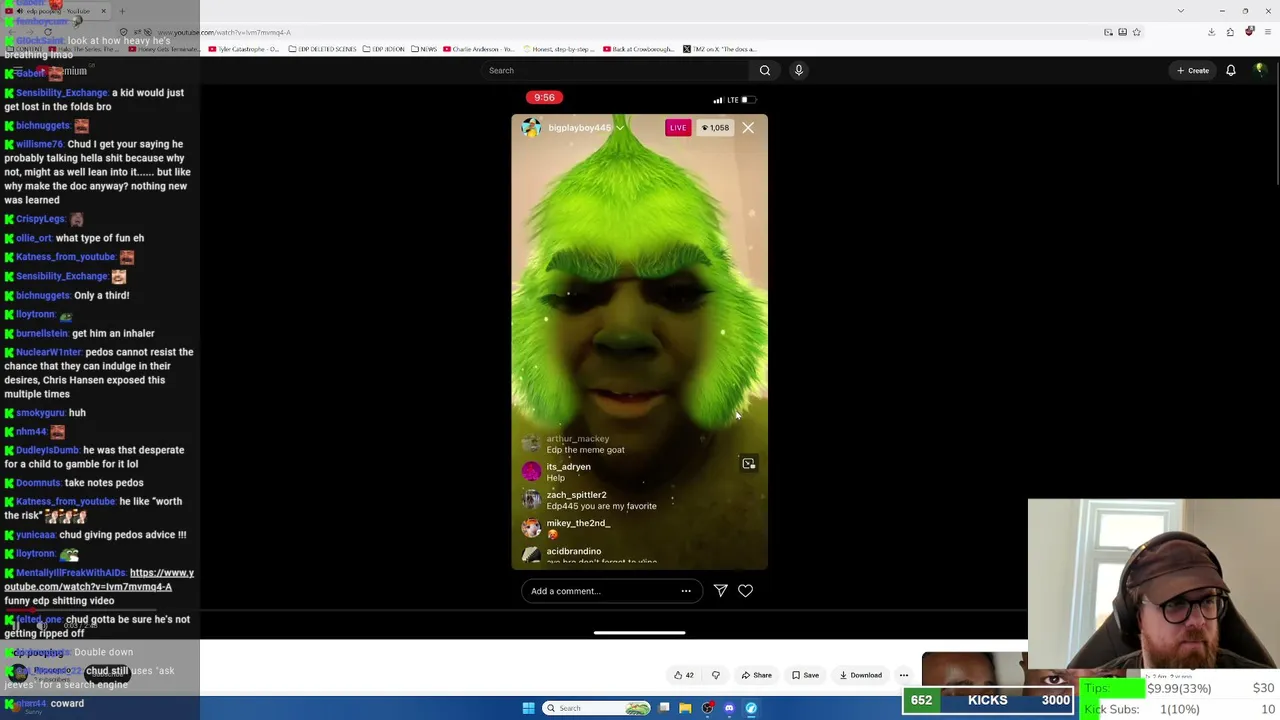Screen dimensions: 1280x720
Task: Open the Honest, step-by-step bookmark
Action: [557, 49]
